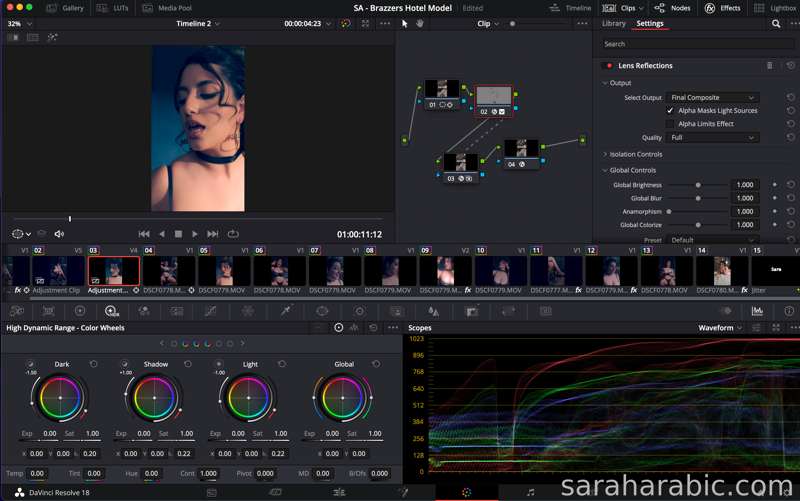Play the clip in reverse
The width and height of the screenshot is (800, 501).
coord(162,234)
